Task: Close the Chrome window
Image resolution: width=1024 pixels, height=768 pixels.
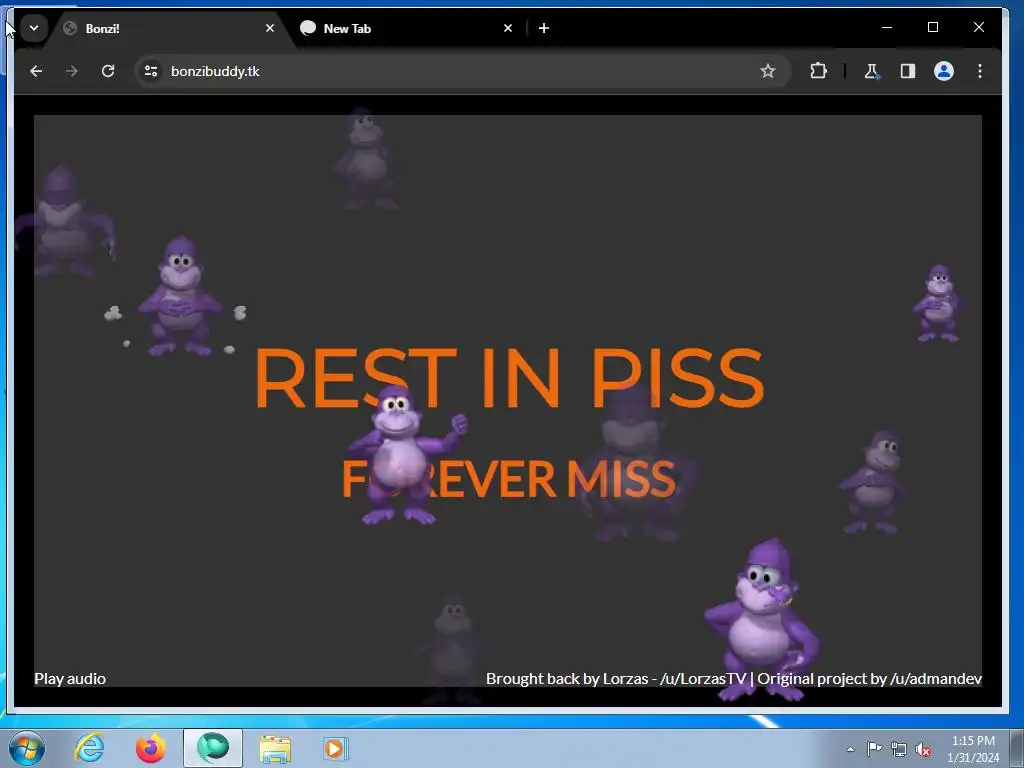Action: 978,27
